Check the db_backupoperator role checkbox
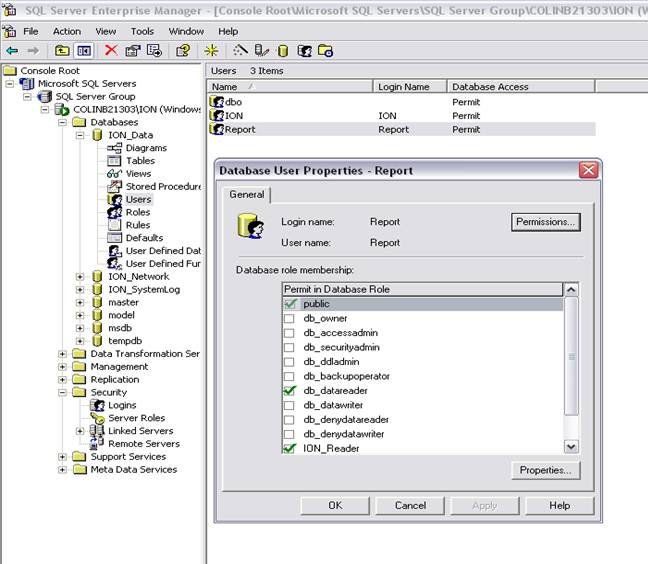The width and height of the screenshot is (648, 564). [x=289, y=376]
